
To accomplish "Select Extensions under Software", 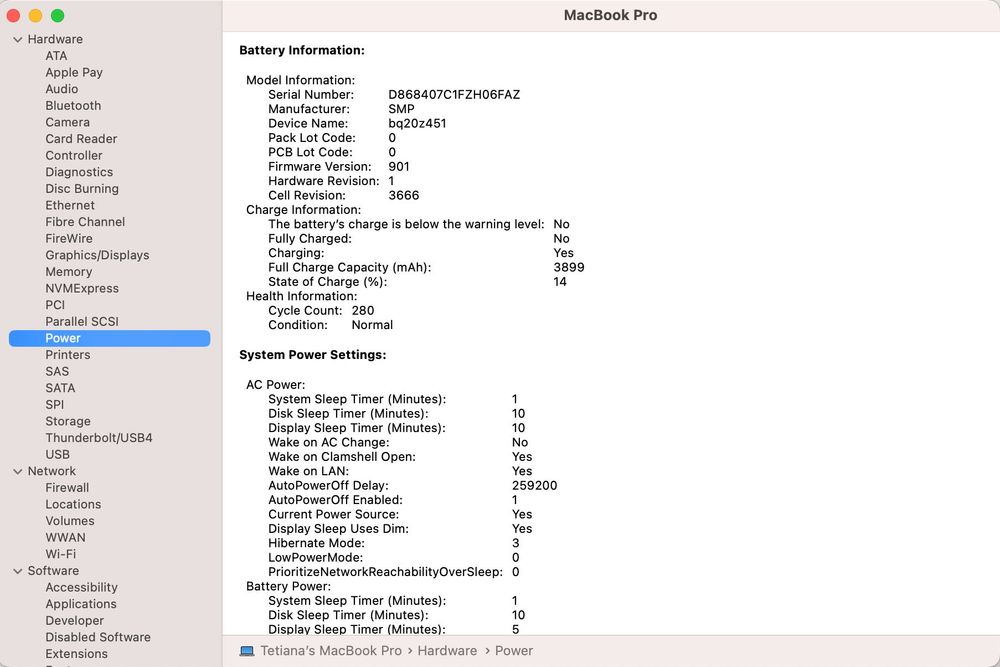I will pos(77,654).
